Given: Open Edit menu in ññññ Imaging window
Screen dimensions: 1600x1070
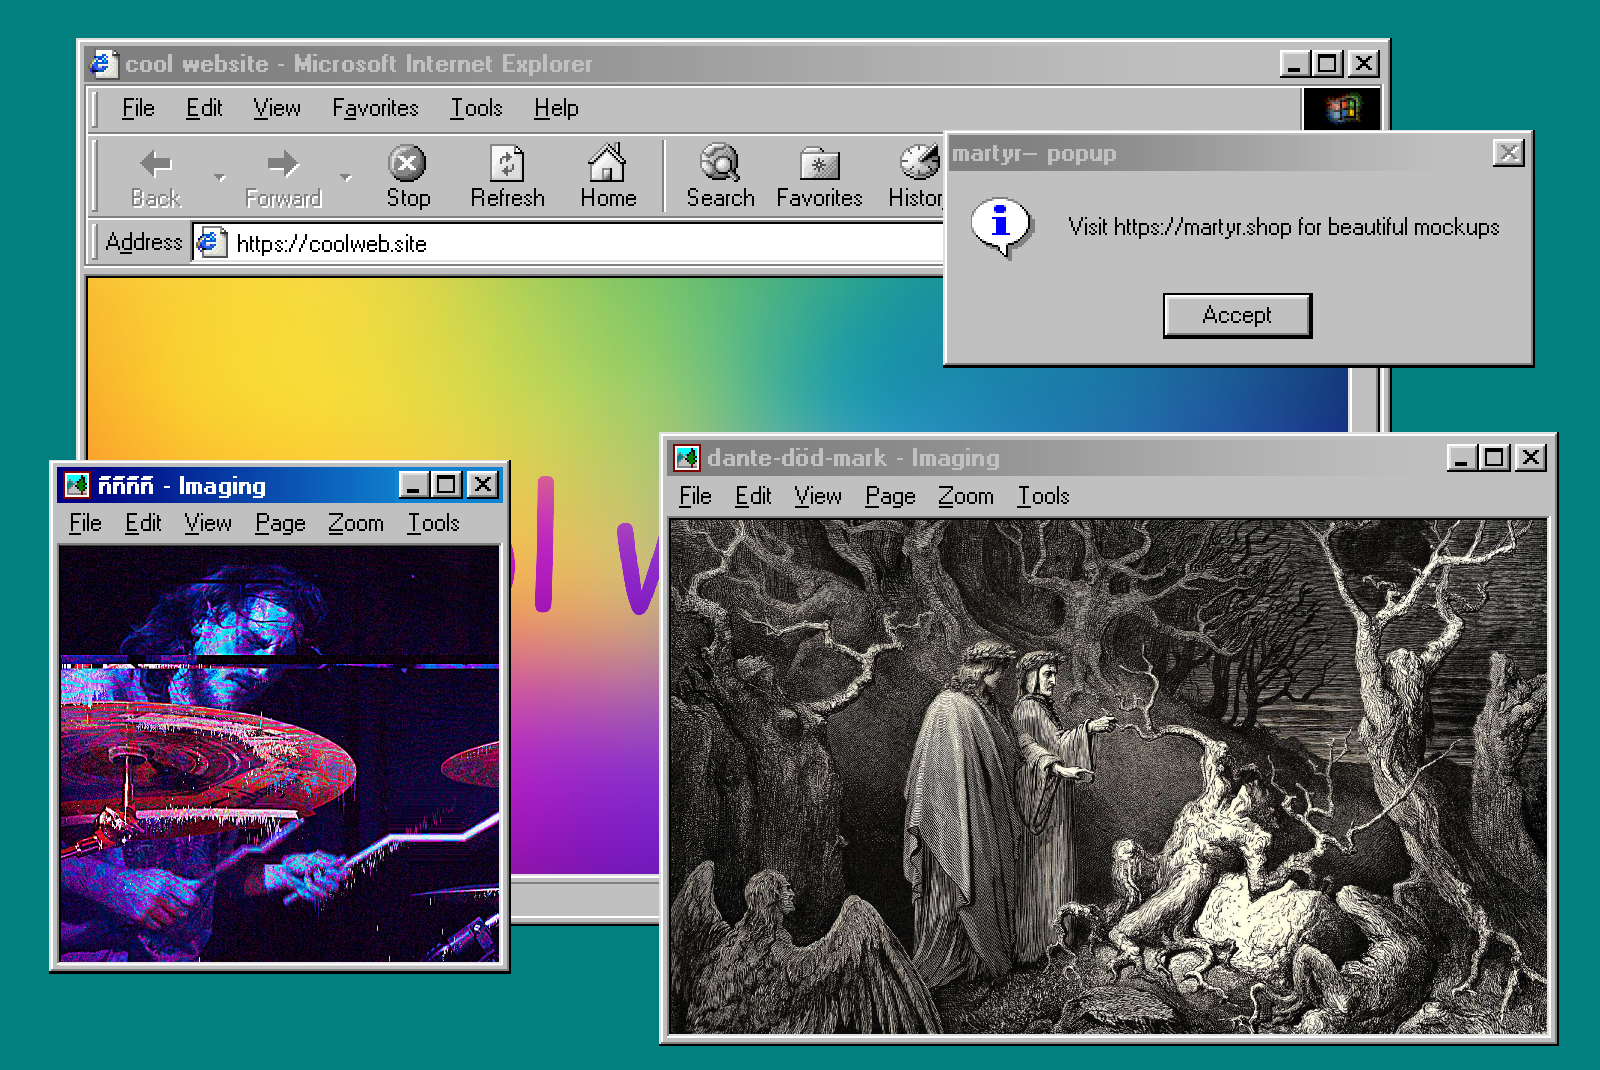Looking at the screenshot, I should 143,523.
